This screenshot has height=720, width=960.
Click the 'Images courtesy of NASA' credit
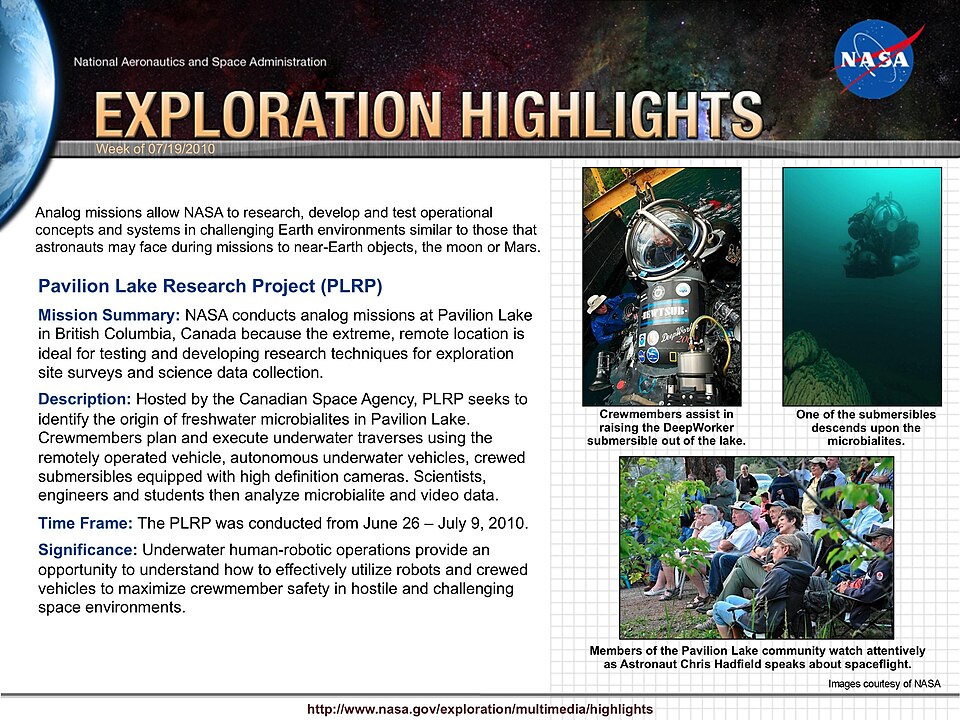pyautogui.click(x=884, y=683)
